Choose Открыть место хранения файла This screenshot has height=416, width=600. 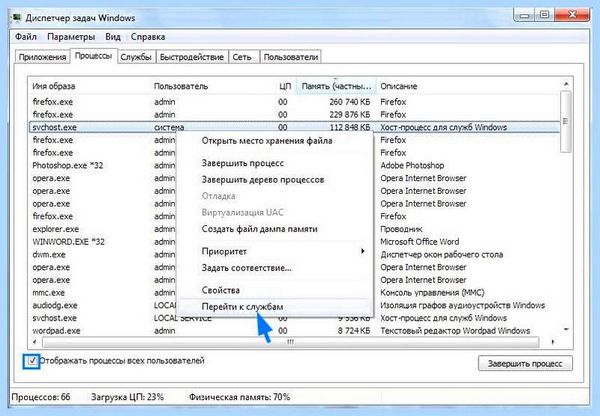coord(267,141)
